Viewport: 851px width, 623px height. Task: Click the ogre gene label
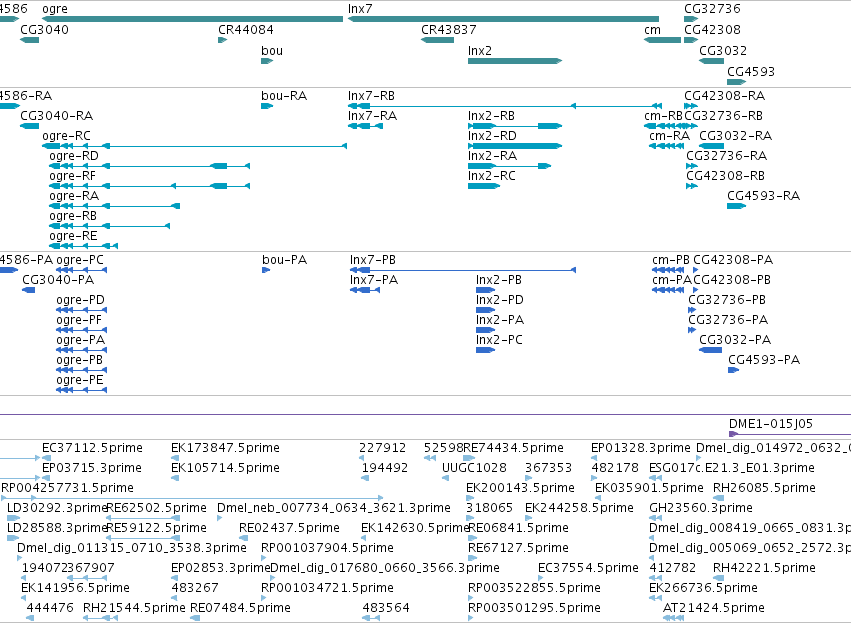point(55,9)
